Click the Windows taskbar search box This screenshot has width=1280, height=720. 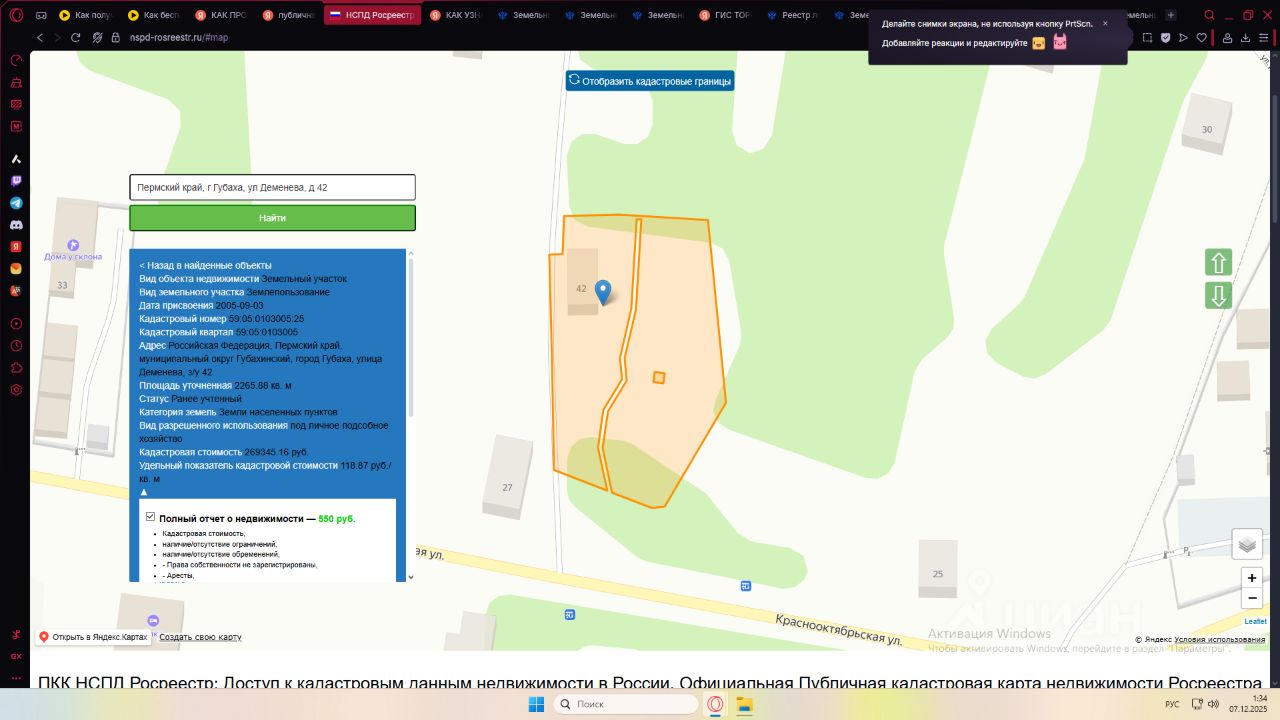click(625, 704)
